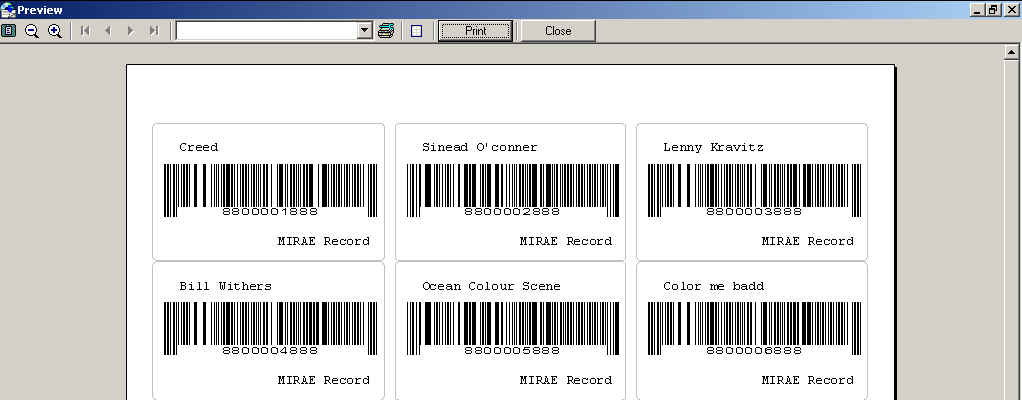This screenshot has width=1022, height=400.
Task: Select the Sinead O'conner label title
Action: tap(480, 147)
